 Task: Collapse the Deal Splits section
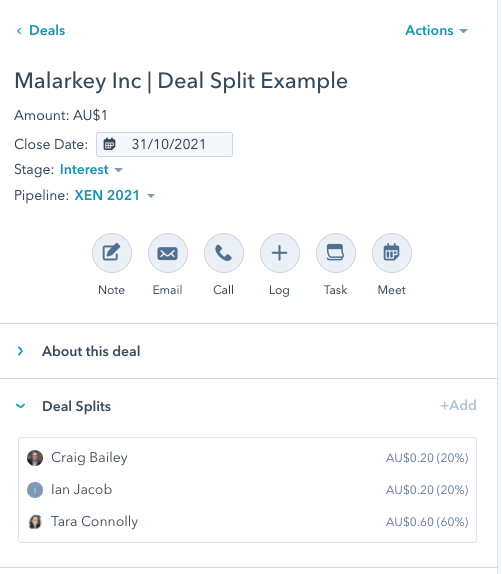[x=21, y=406]
